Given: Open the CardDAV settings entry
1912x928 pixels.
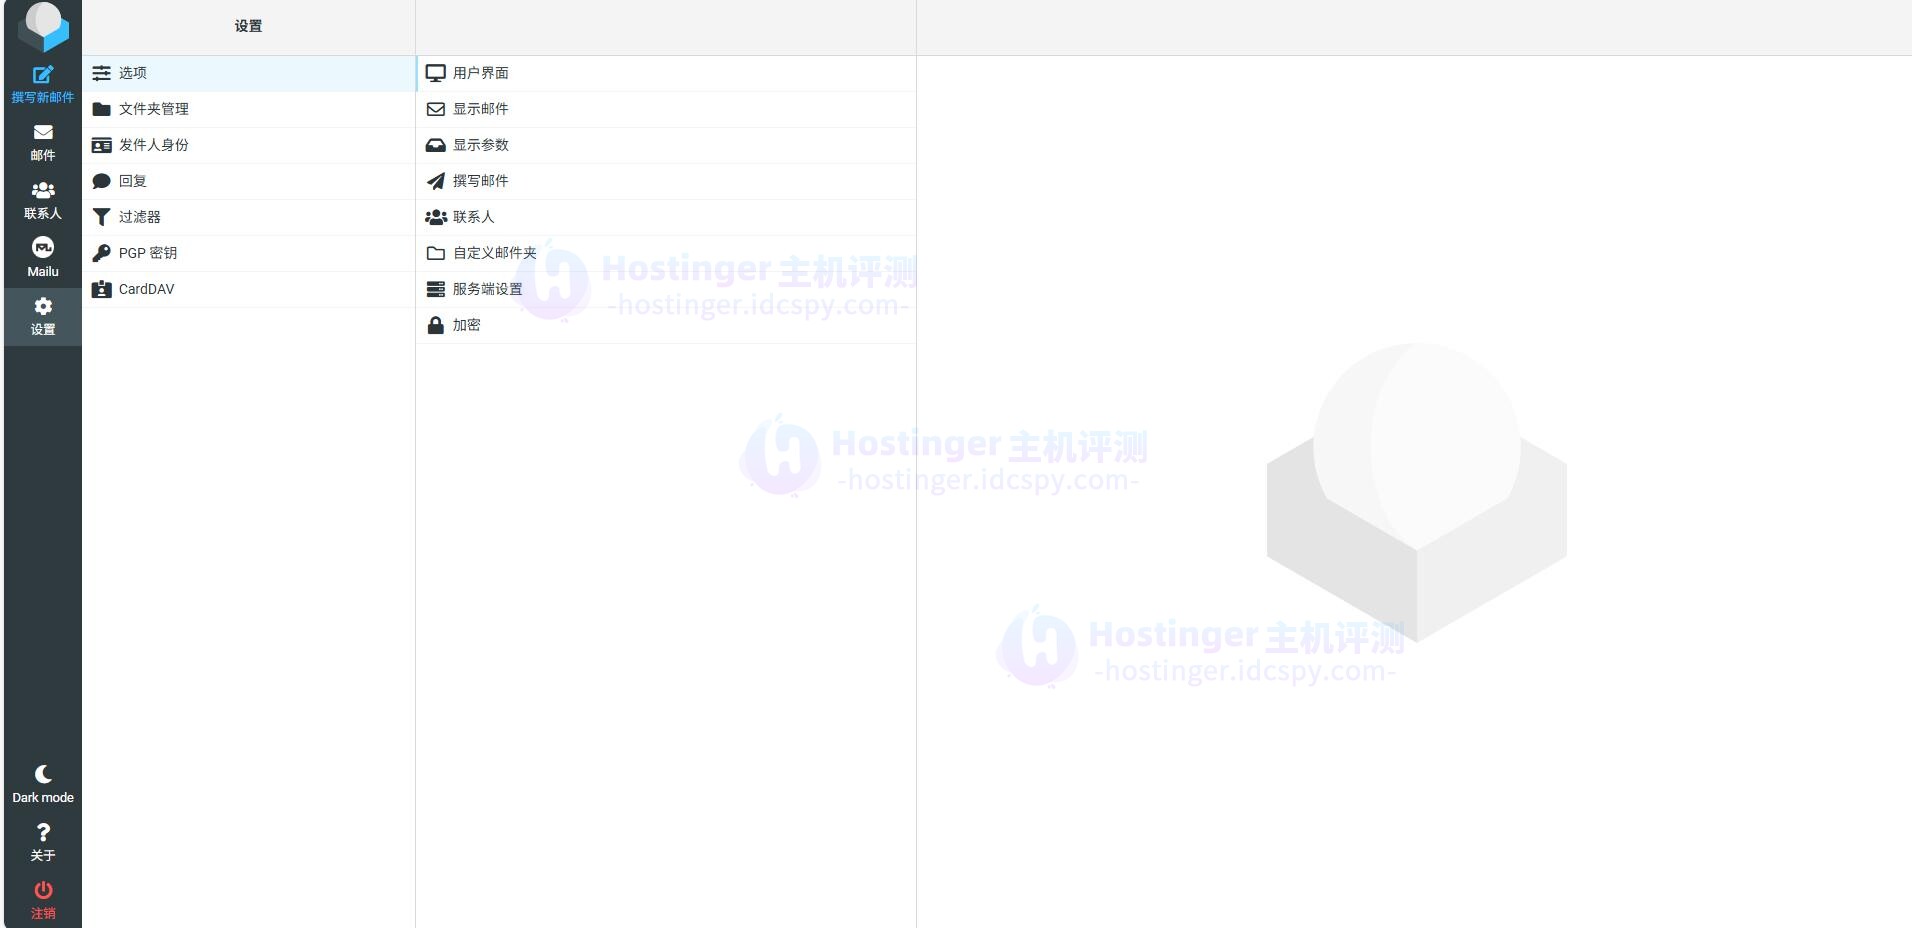Looking at the screenshot, I should pyautogui.click(x=146, y=289).
